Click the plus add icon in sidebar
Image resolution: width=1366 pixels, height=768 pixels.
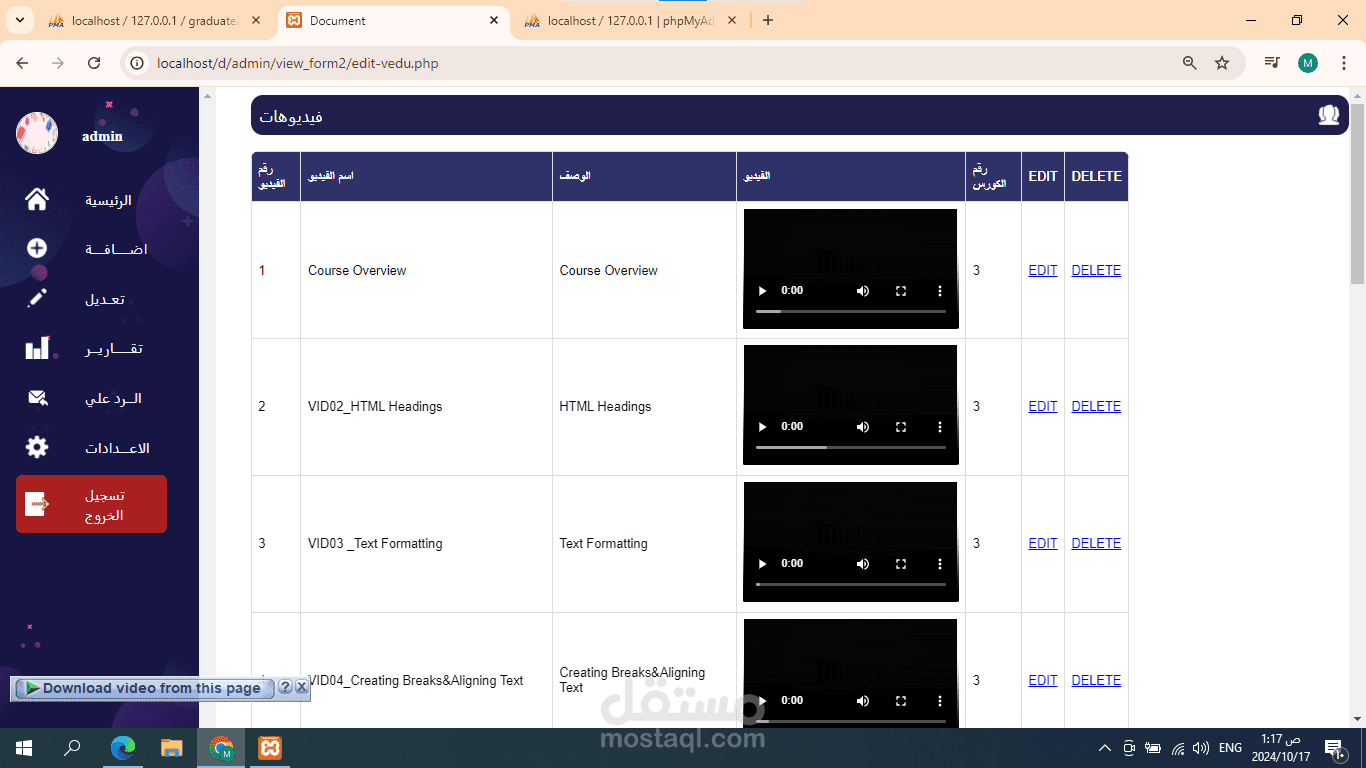(x=37, y=248)
